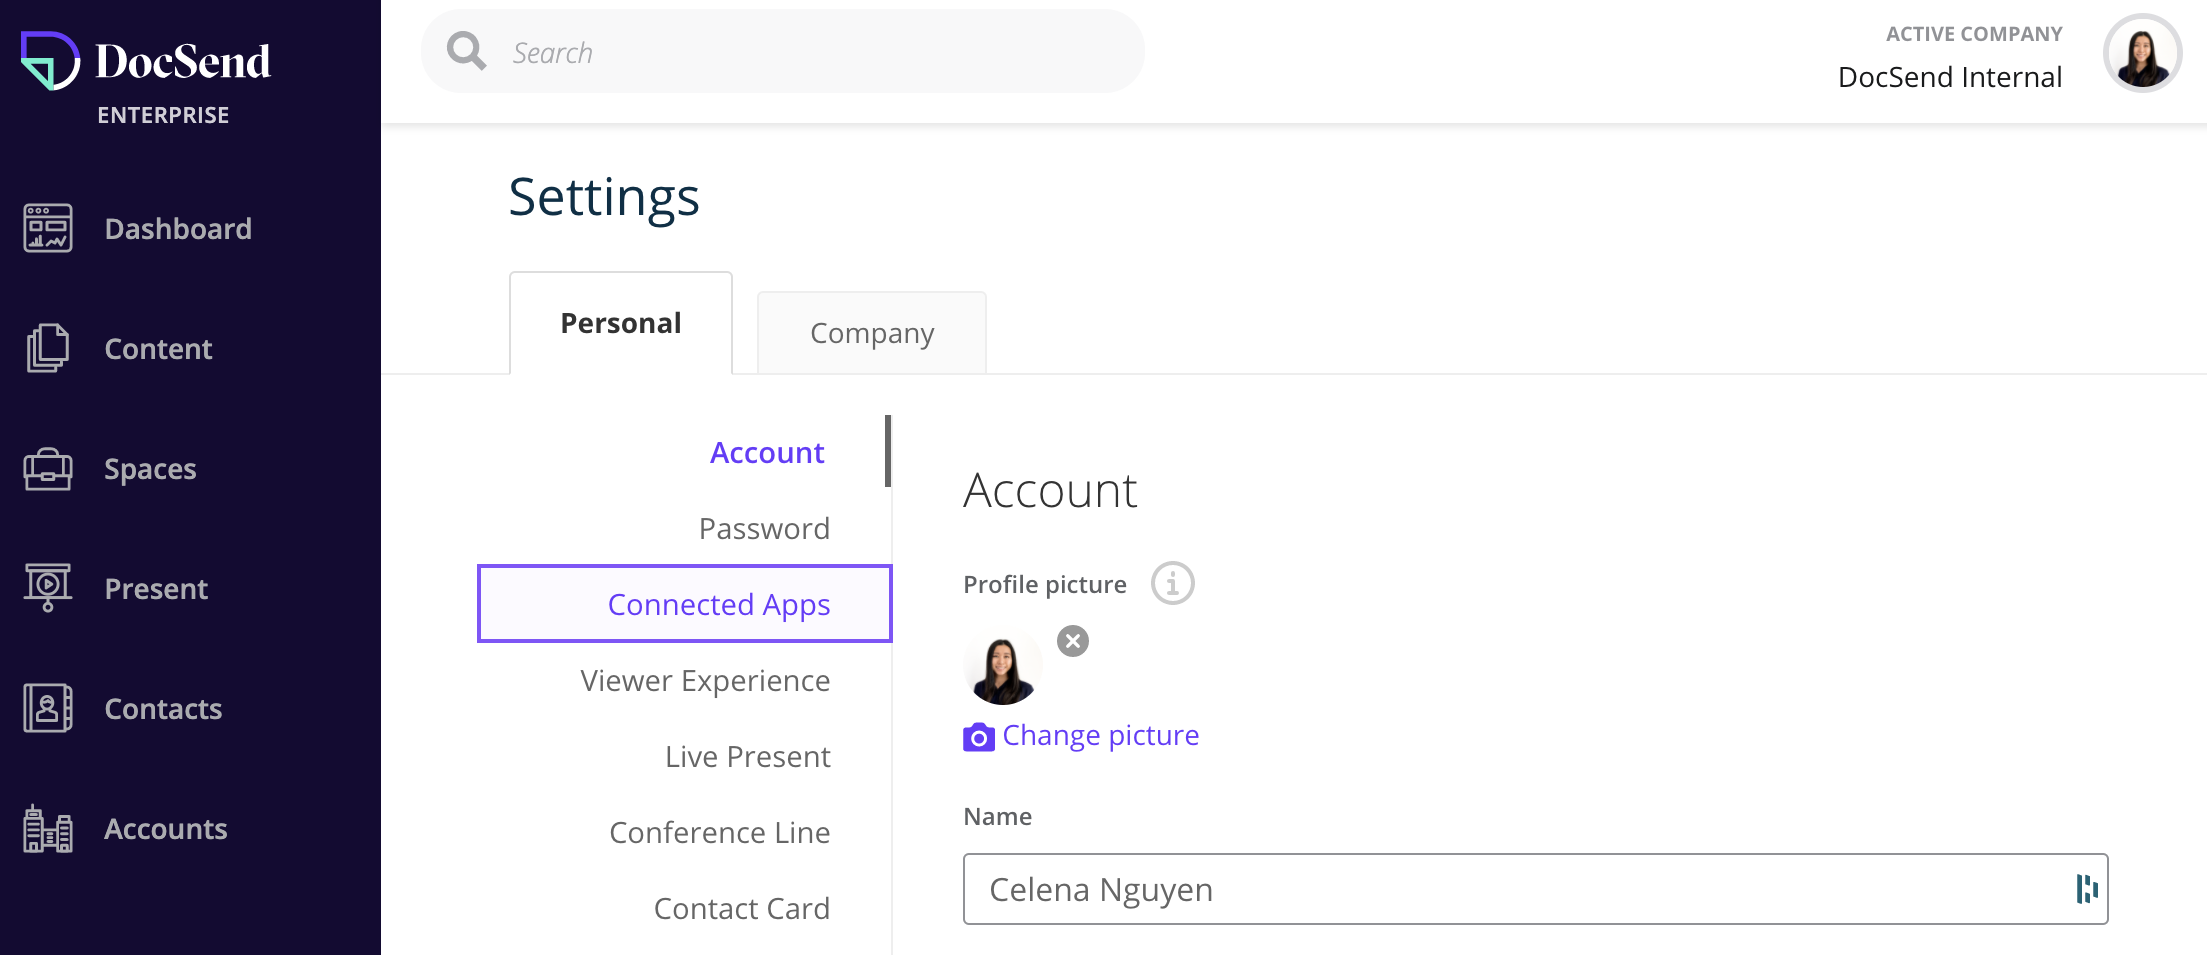Open the Password settings section
2207x955 pixels.
(764, 528)
